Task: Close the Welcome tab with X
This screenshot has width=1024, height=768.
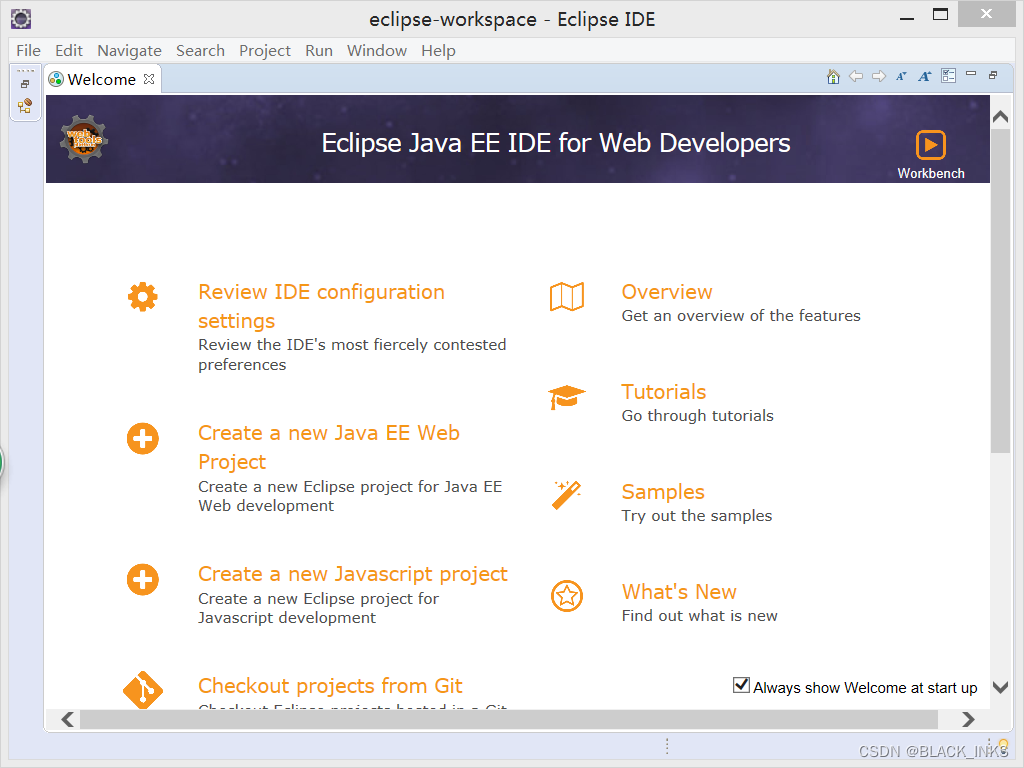Action: coord(149,79)
